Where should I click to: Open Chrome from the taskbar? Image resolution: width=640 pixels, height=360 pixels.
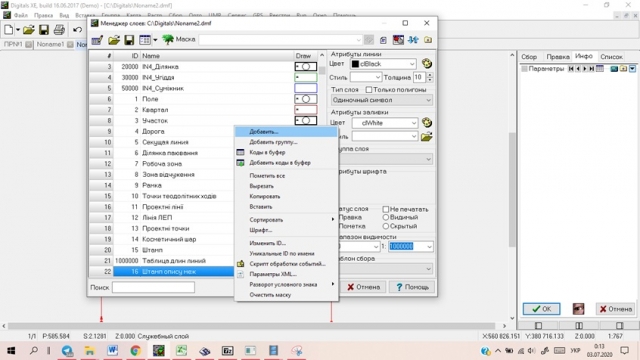(x=136, y=351)
